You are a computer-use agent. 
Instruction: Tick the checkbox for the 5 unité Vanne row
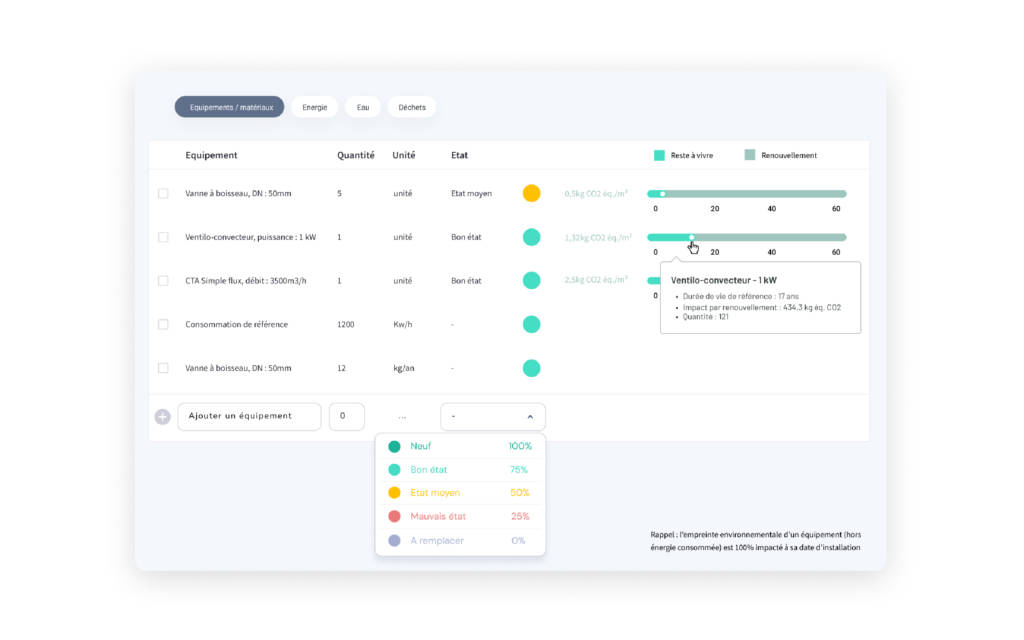163,193
